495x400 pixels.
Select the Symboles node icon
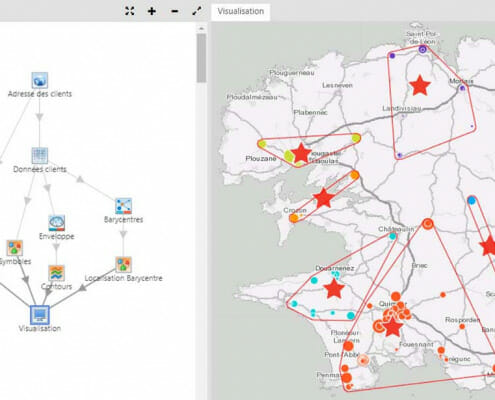coord(15,248)
